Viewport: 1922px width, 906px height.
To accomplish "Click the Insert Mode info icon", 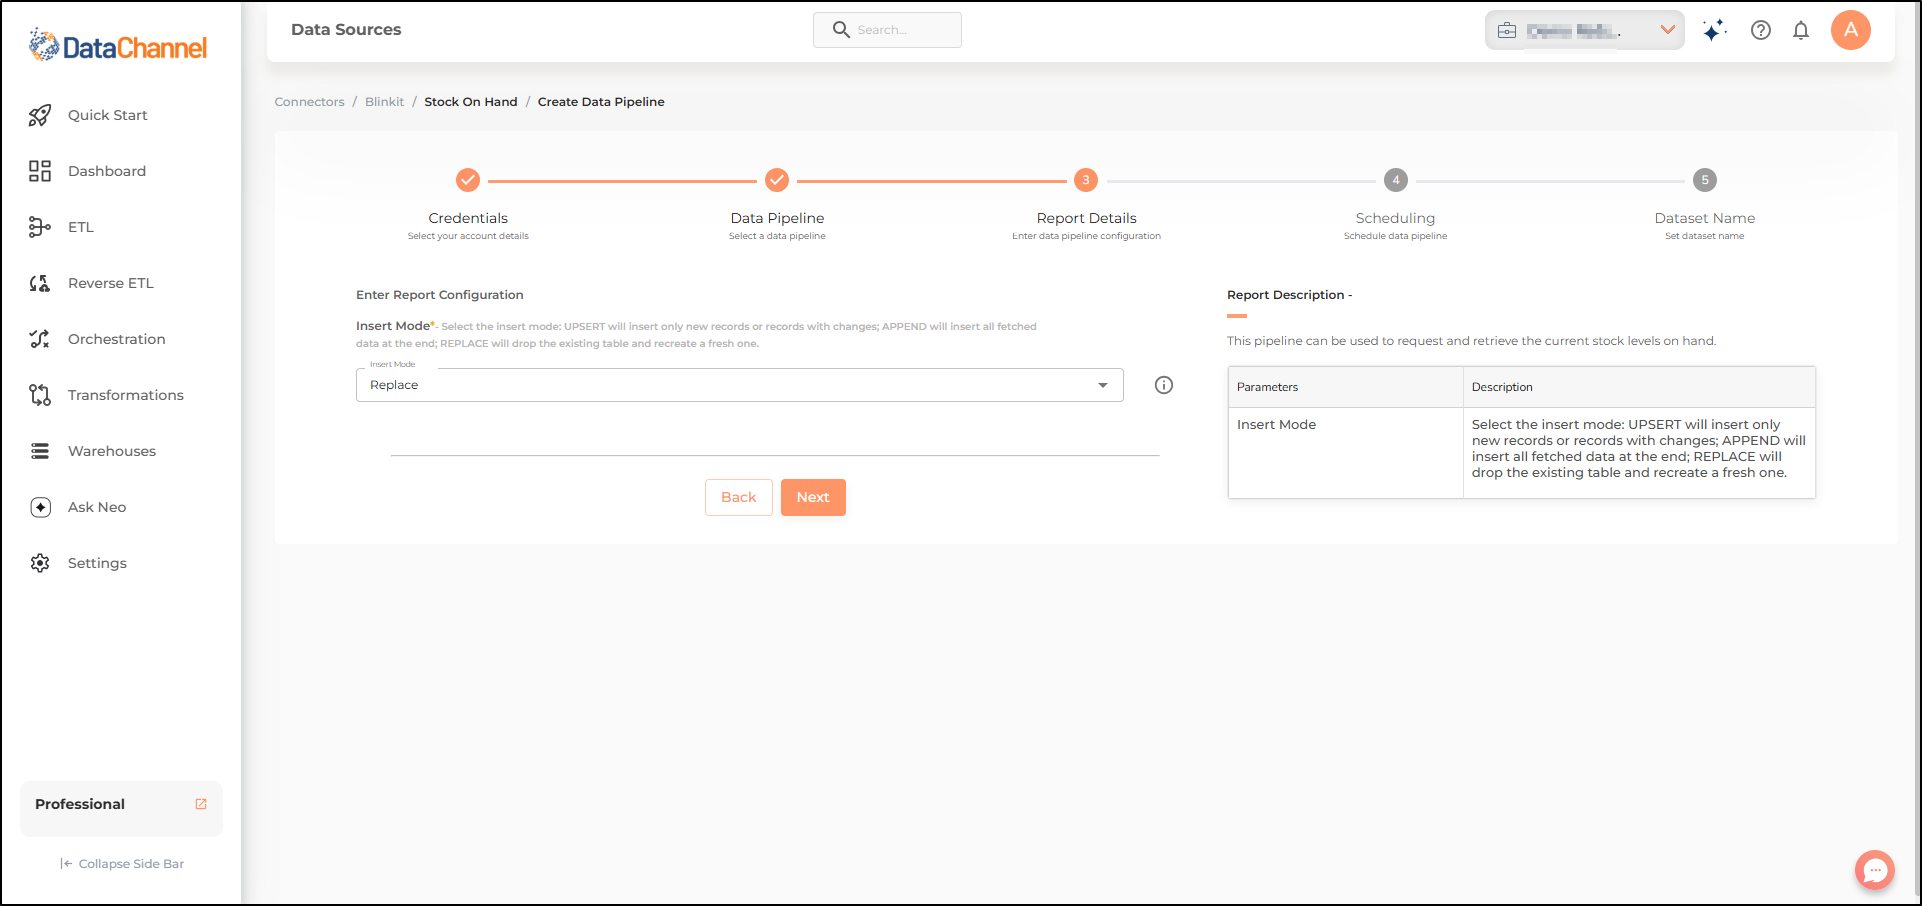I will coord(1164,385).
